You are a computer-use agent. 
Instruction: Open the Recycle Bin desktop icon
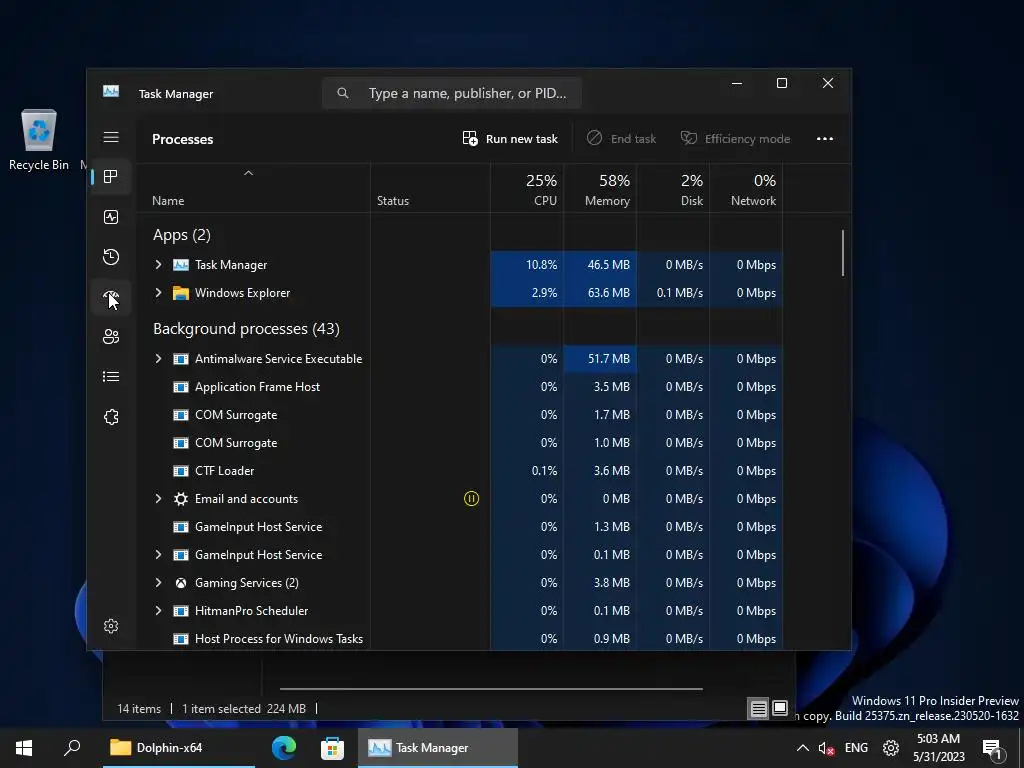39,140
